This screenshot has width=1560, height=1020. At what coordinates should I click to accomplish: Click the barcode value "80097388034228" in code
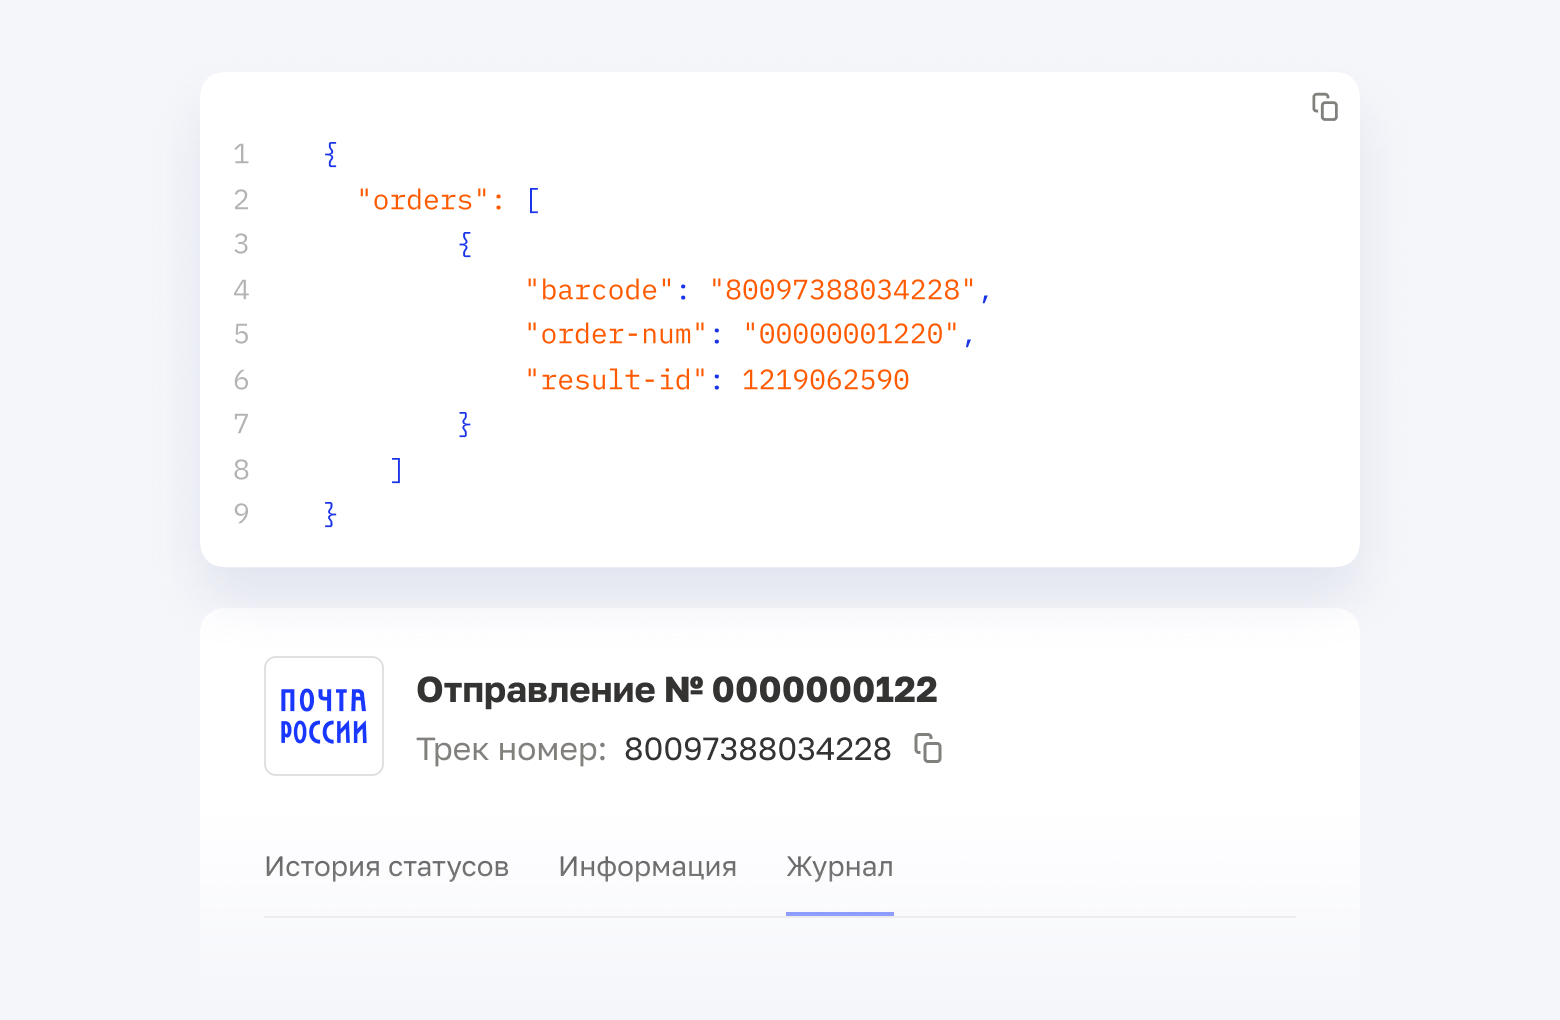[843, 290]
